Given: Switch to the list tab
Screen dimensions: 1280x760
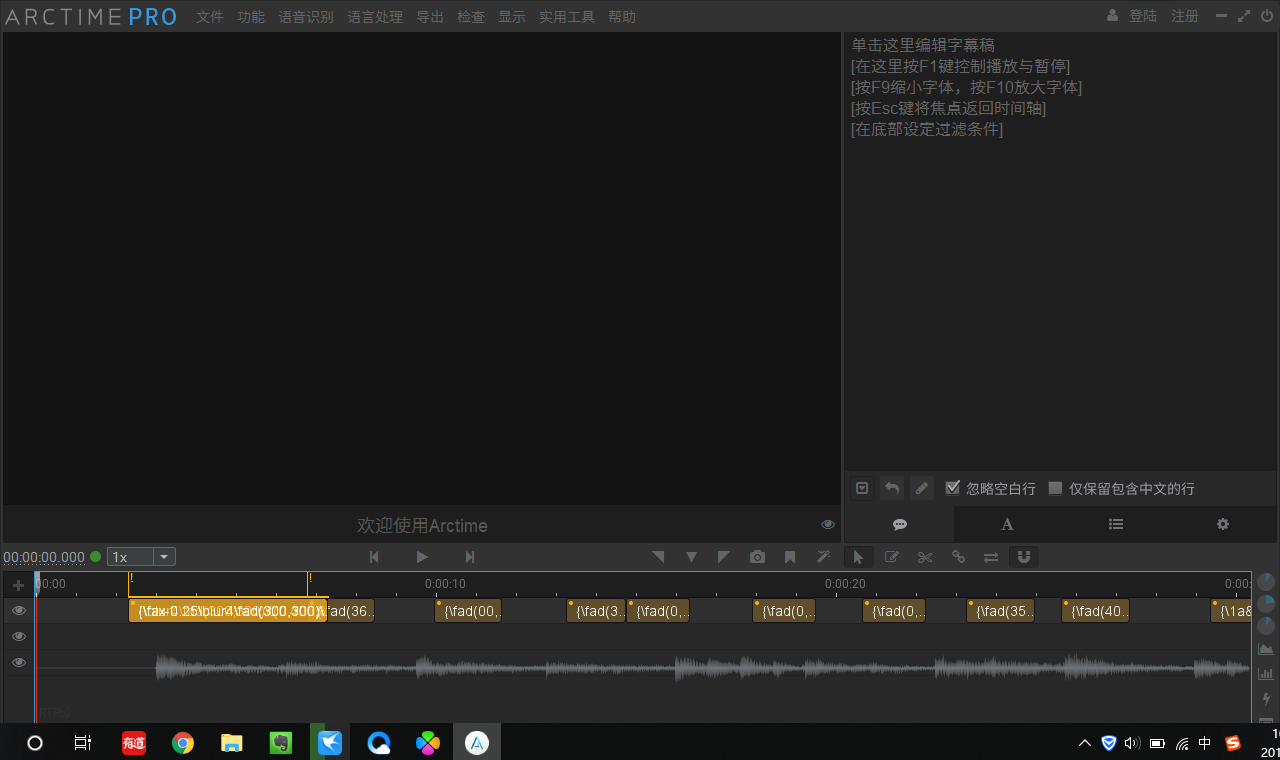Looking at the screenshot, I should [1116, 524].
